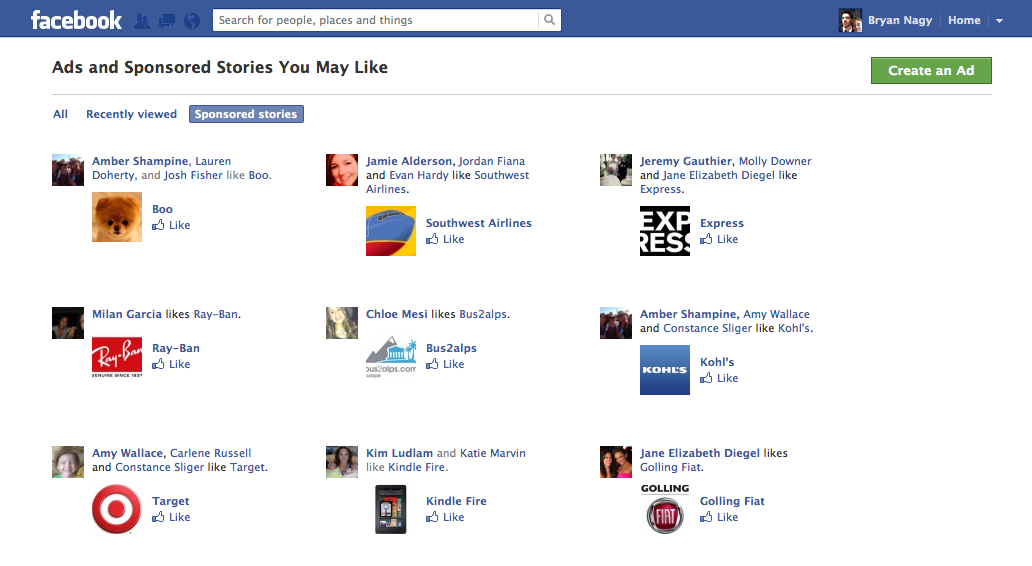Click the search magnifier icon
1032x566 pixels.
click(549, 20)
